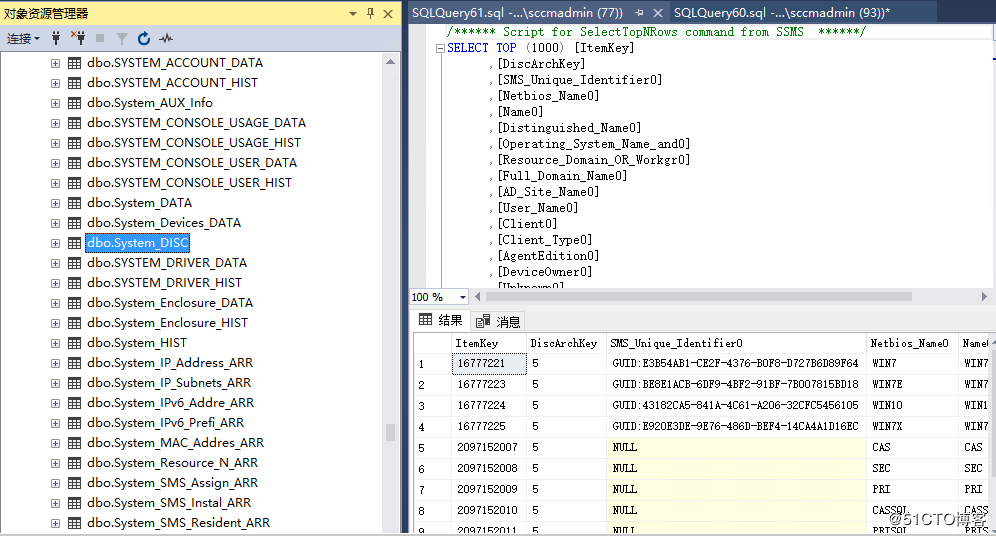Screen dimensions: 996x536
Task: Click cell 2097152007 in results grid
Action: point(488,448)
